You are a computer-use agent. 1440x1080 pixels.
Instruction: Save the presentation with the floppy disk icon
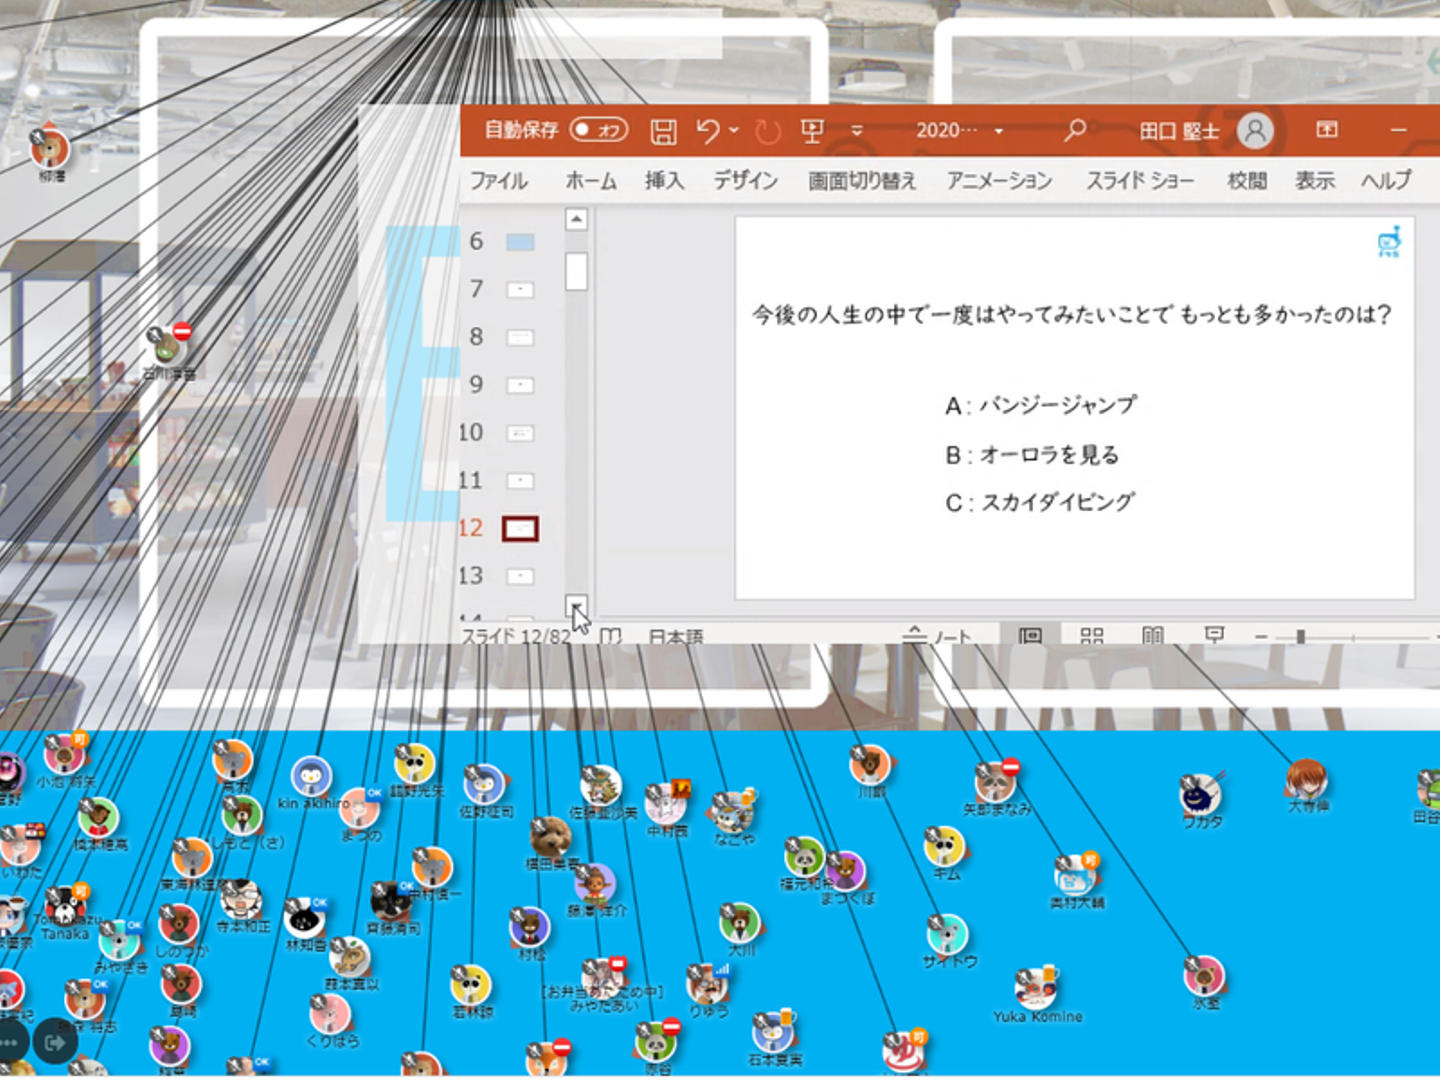point(663,131)
